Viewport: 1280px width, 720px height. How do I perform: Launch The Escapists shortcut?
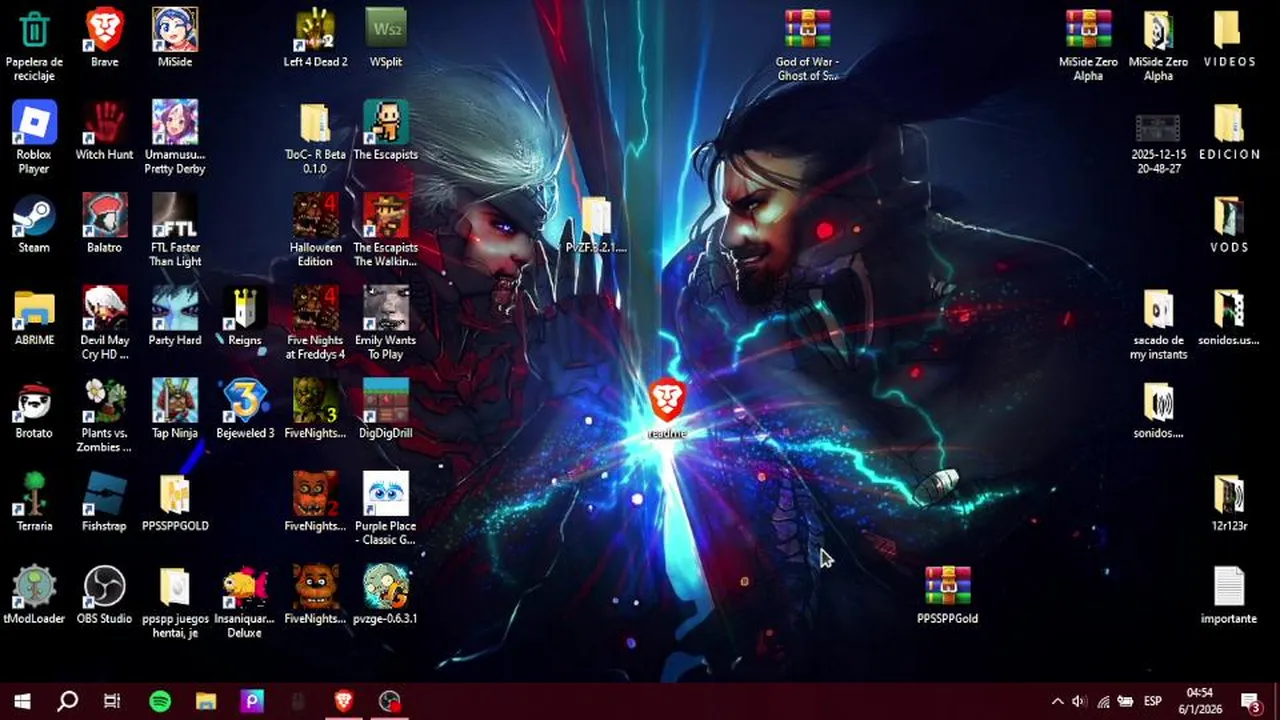[x=385, y=131]
